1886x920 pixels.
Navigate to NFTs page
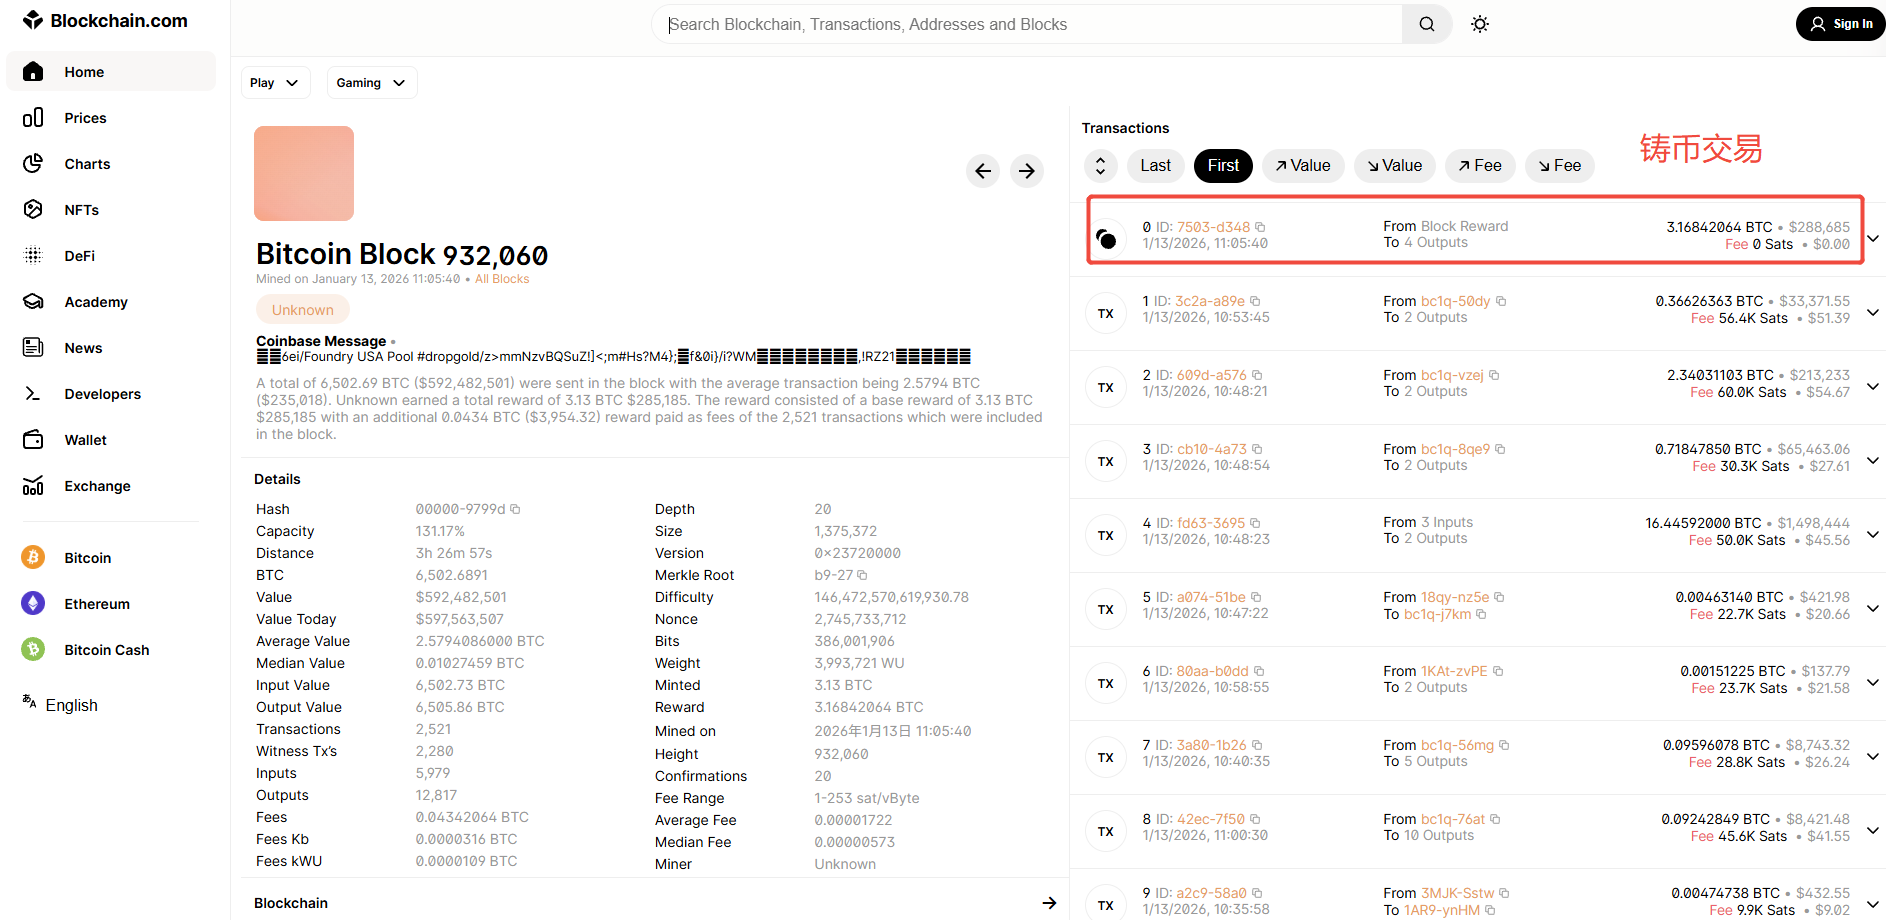pos(81,210)
